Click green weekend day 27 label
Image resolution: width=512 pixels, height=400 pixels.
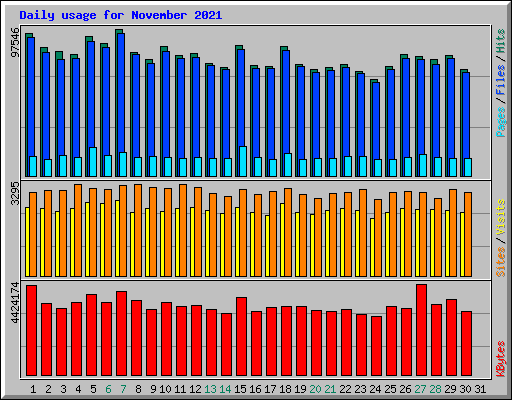(x=420, y=389)
